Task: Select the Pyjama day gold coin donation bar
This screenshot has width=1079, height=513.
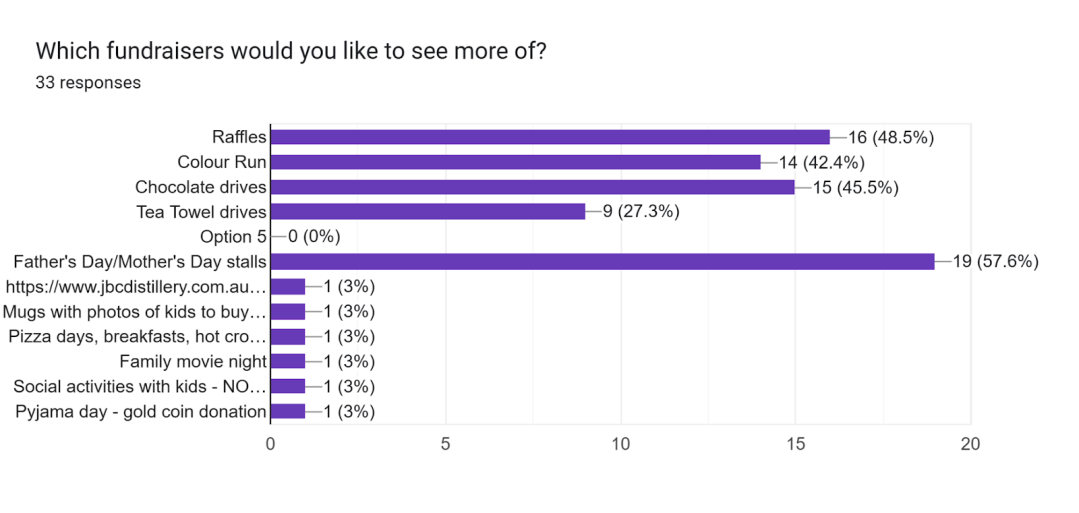Action: pyautogui.click(x=288, y=411)
